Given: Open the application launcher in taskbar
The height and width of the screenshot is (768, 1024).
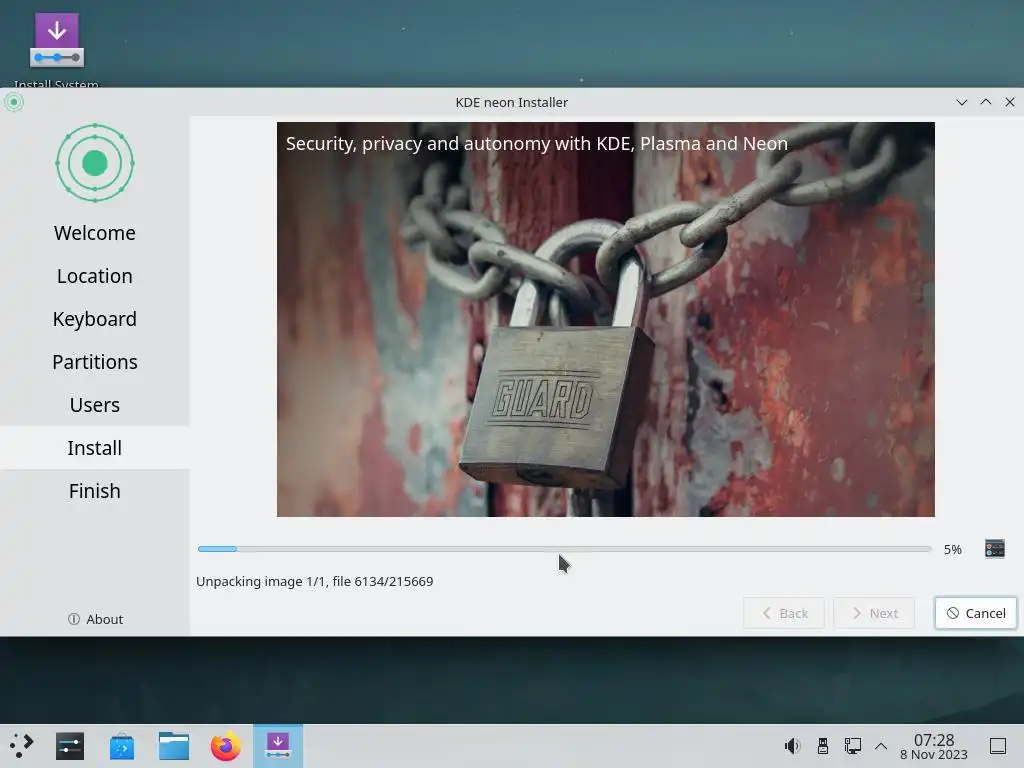Looking at the screenshot, I should (x=22, y=745).
